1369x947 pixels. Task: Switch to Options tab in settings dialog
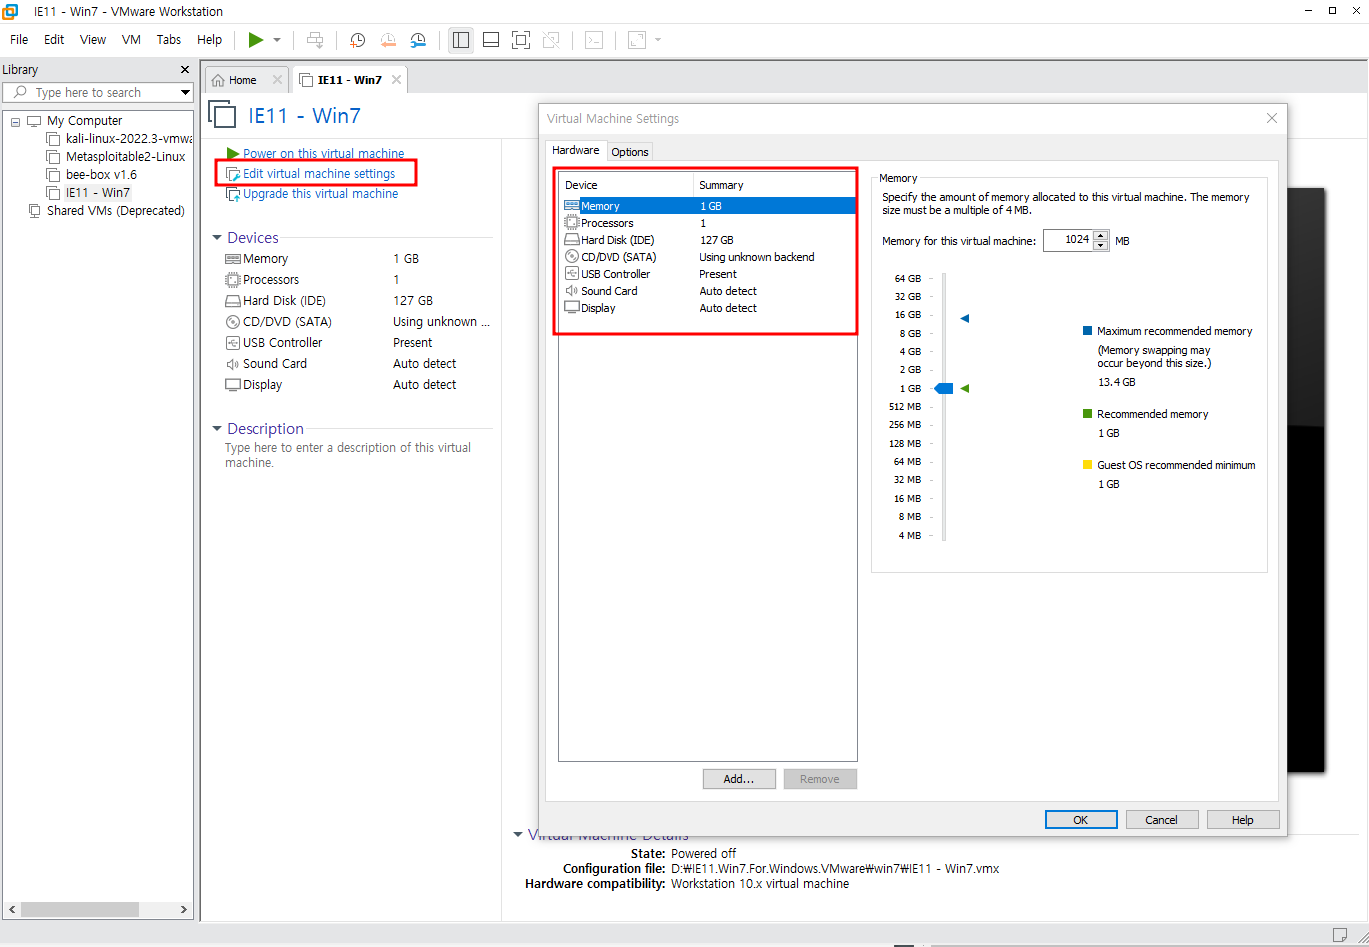coord(630,152)
